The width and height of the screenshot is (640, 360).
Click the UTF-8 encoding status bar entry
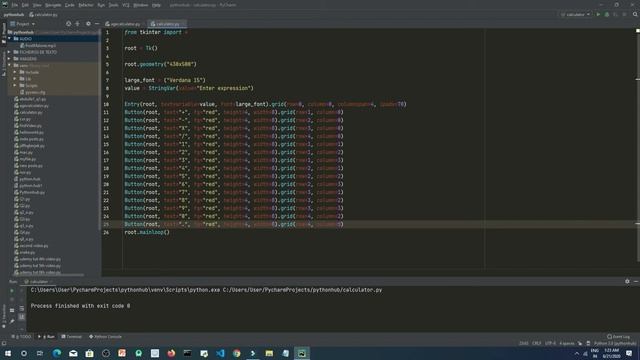tap(550, 343)
